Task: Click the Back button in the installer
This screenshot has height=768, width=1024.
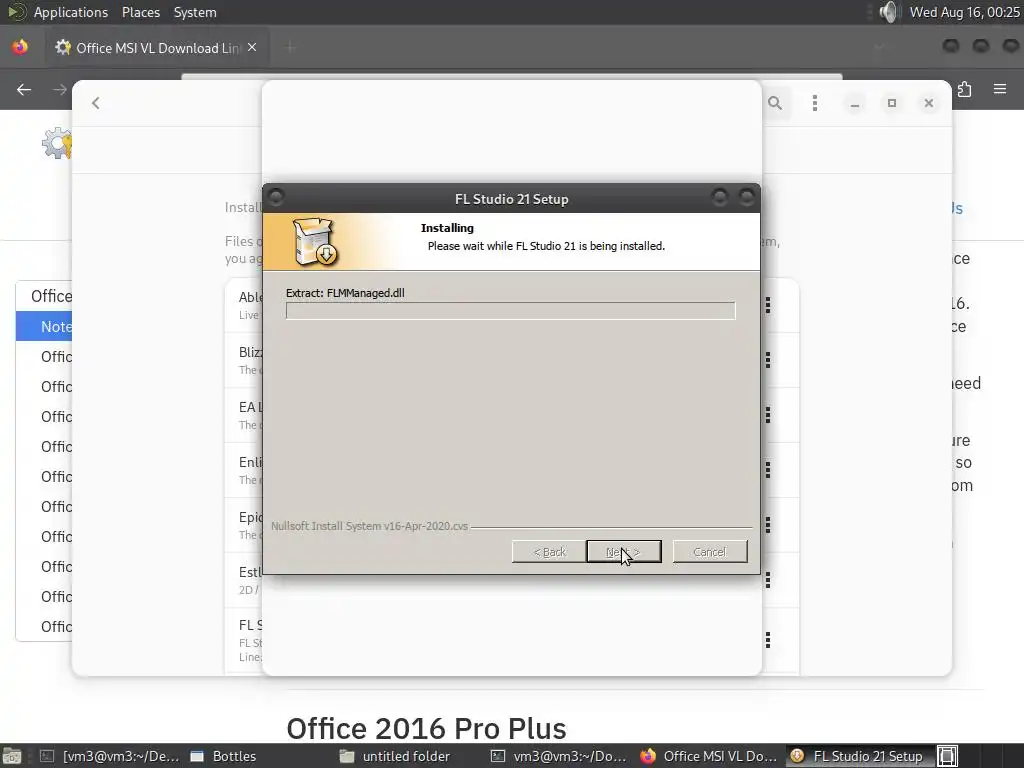Action: pos(549,552)
